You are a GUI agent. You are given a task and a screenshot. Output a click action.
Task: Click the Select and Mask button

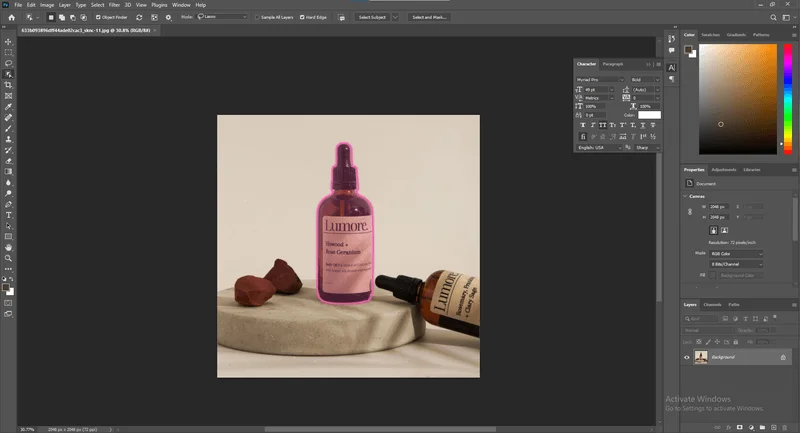pyautogui.click(x=429, y=17)
